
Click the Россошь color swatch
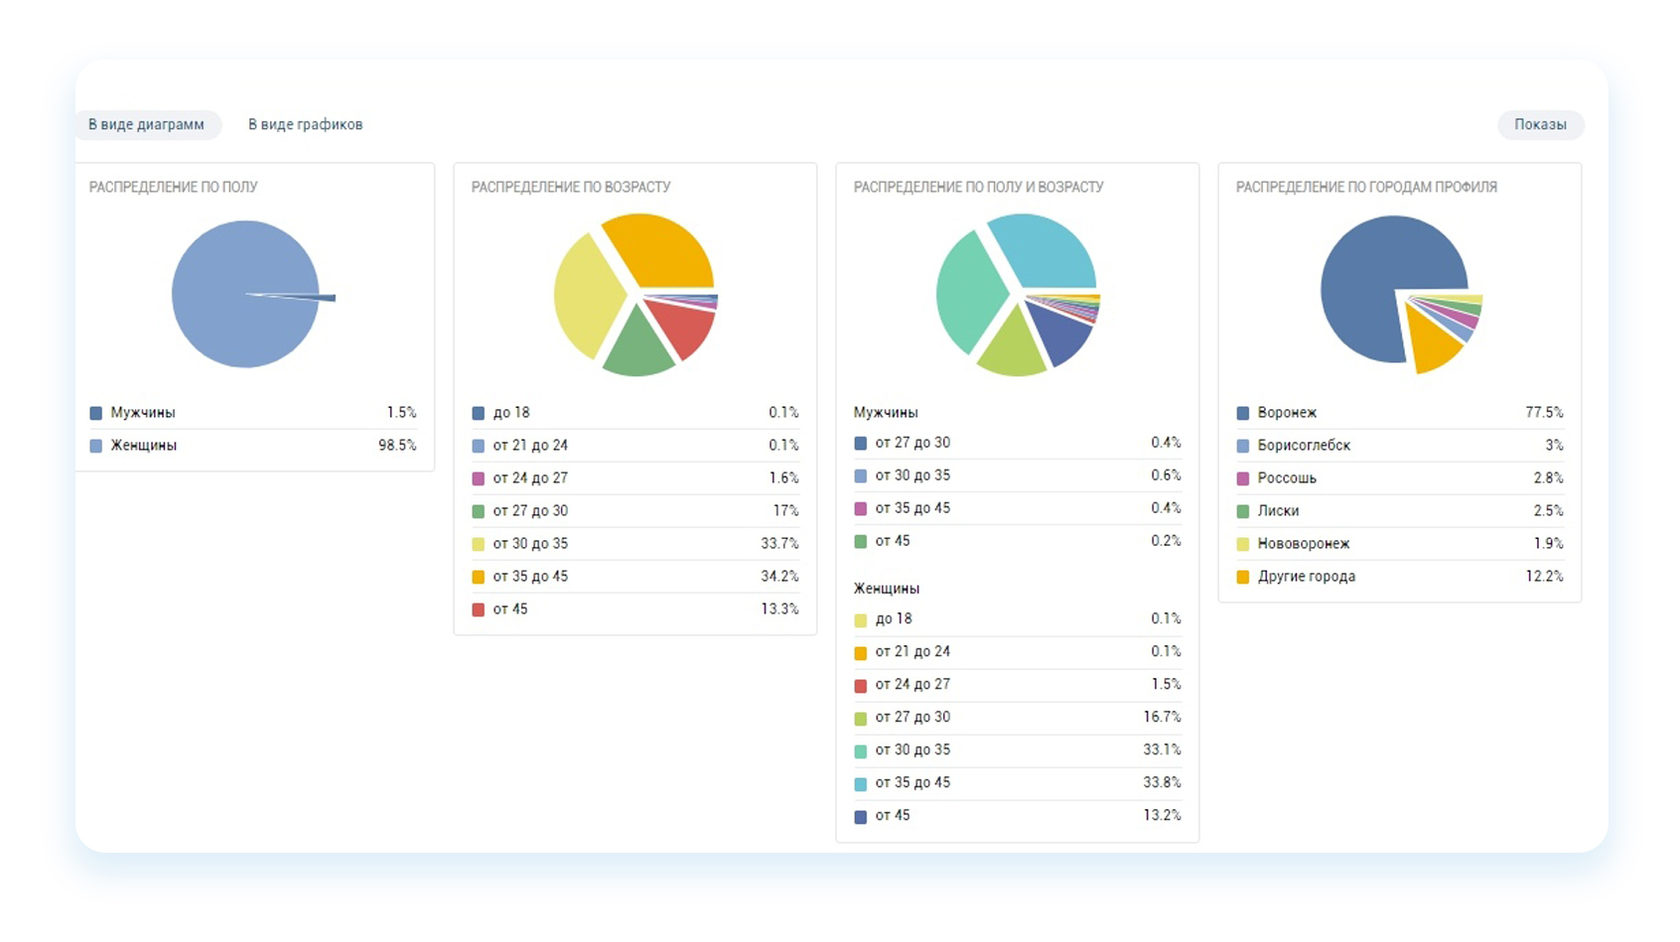[1243, 479]
